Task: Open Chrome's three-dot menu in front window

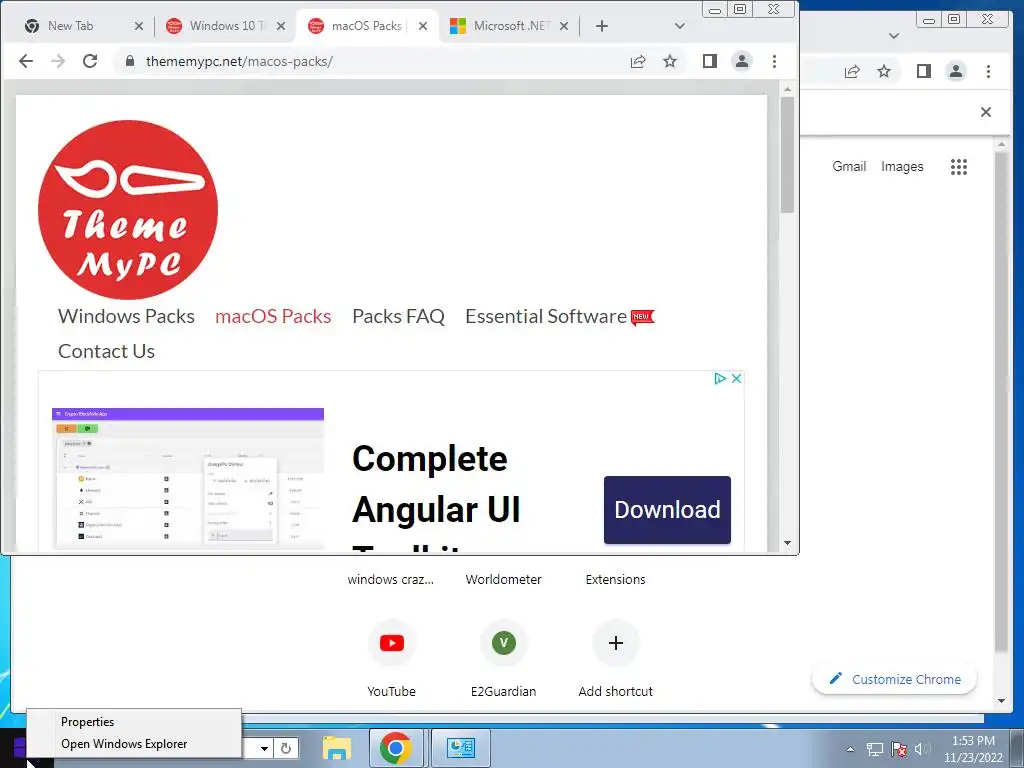Action: click(x=775, y=61)
